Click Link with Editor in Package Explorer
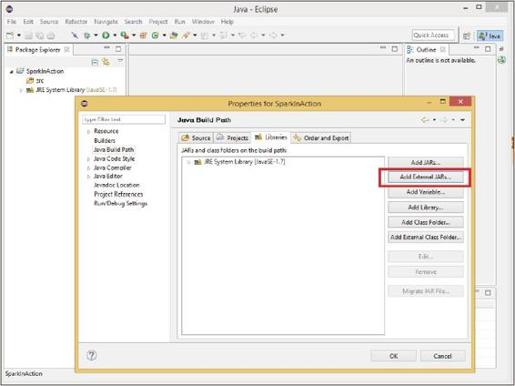 click(x=106, y=62)
